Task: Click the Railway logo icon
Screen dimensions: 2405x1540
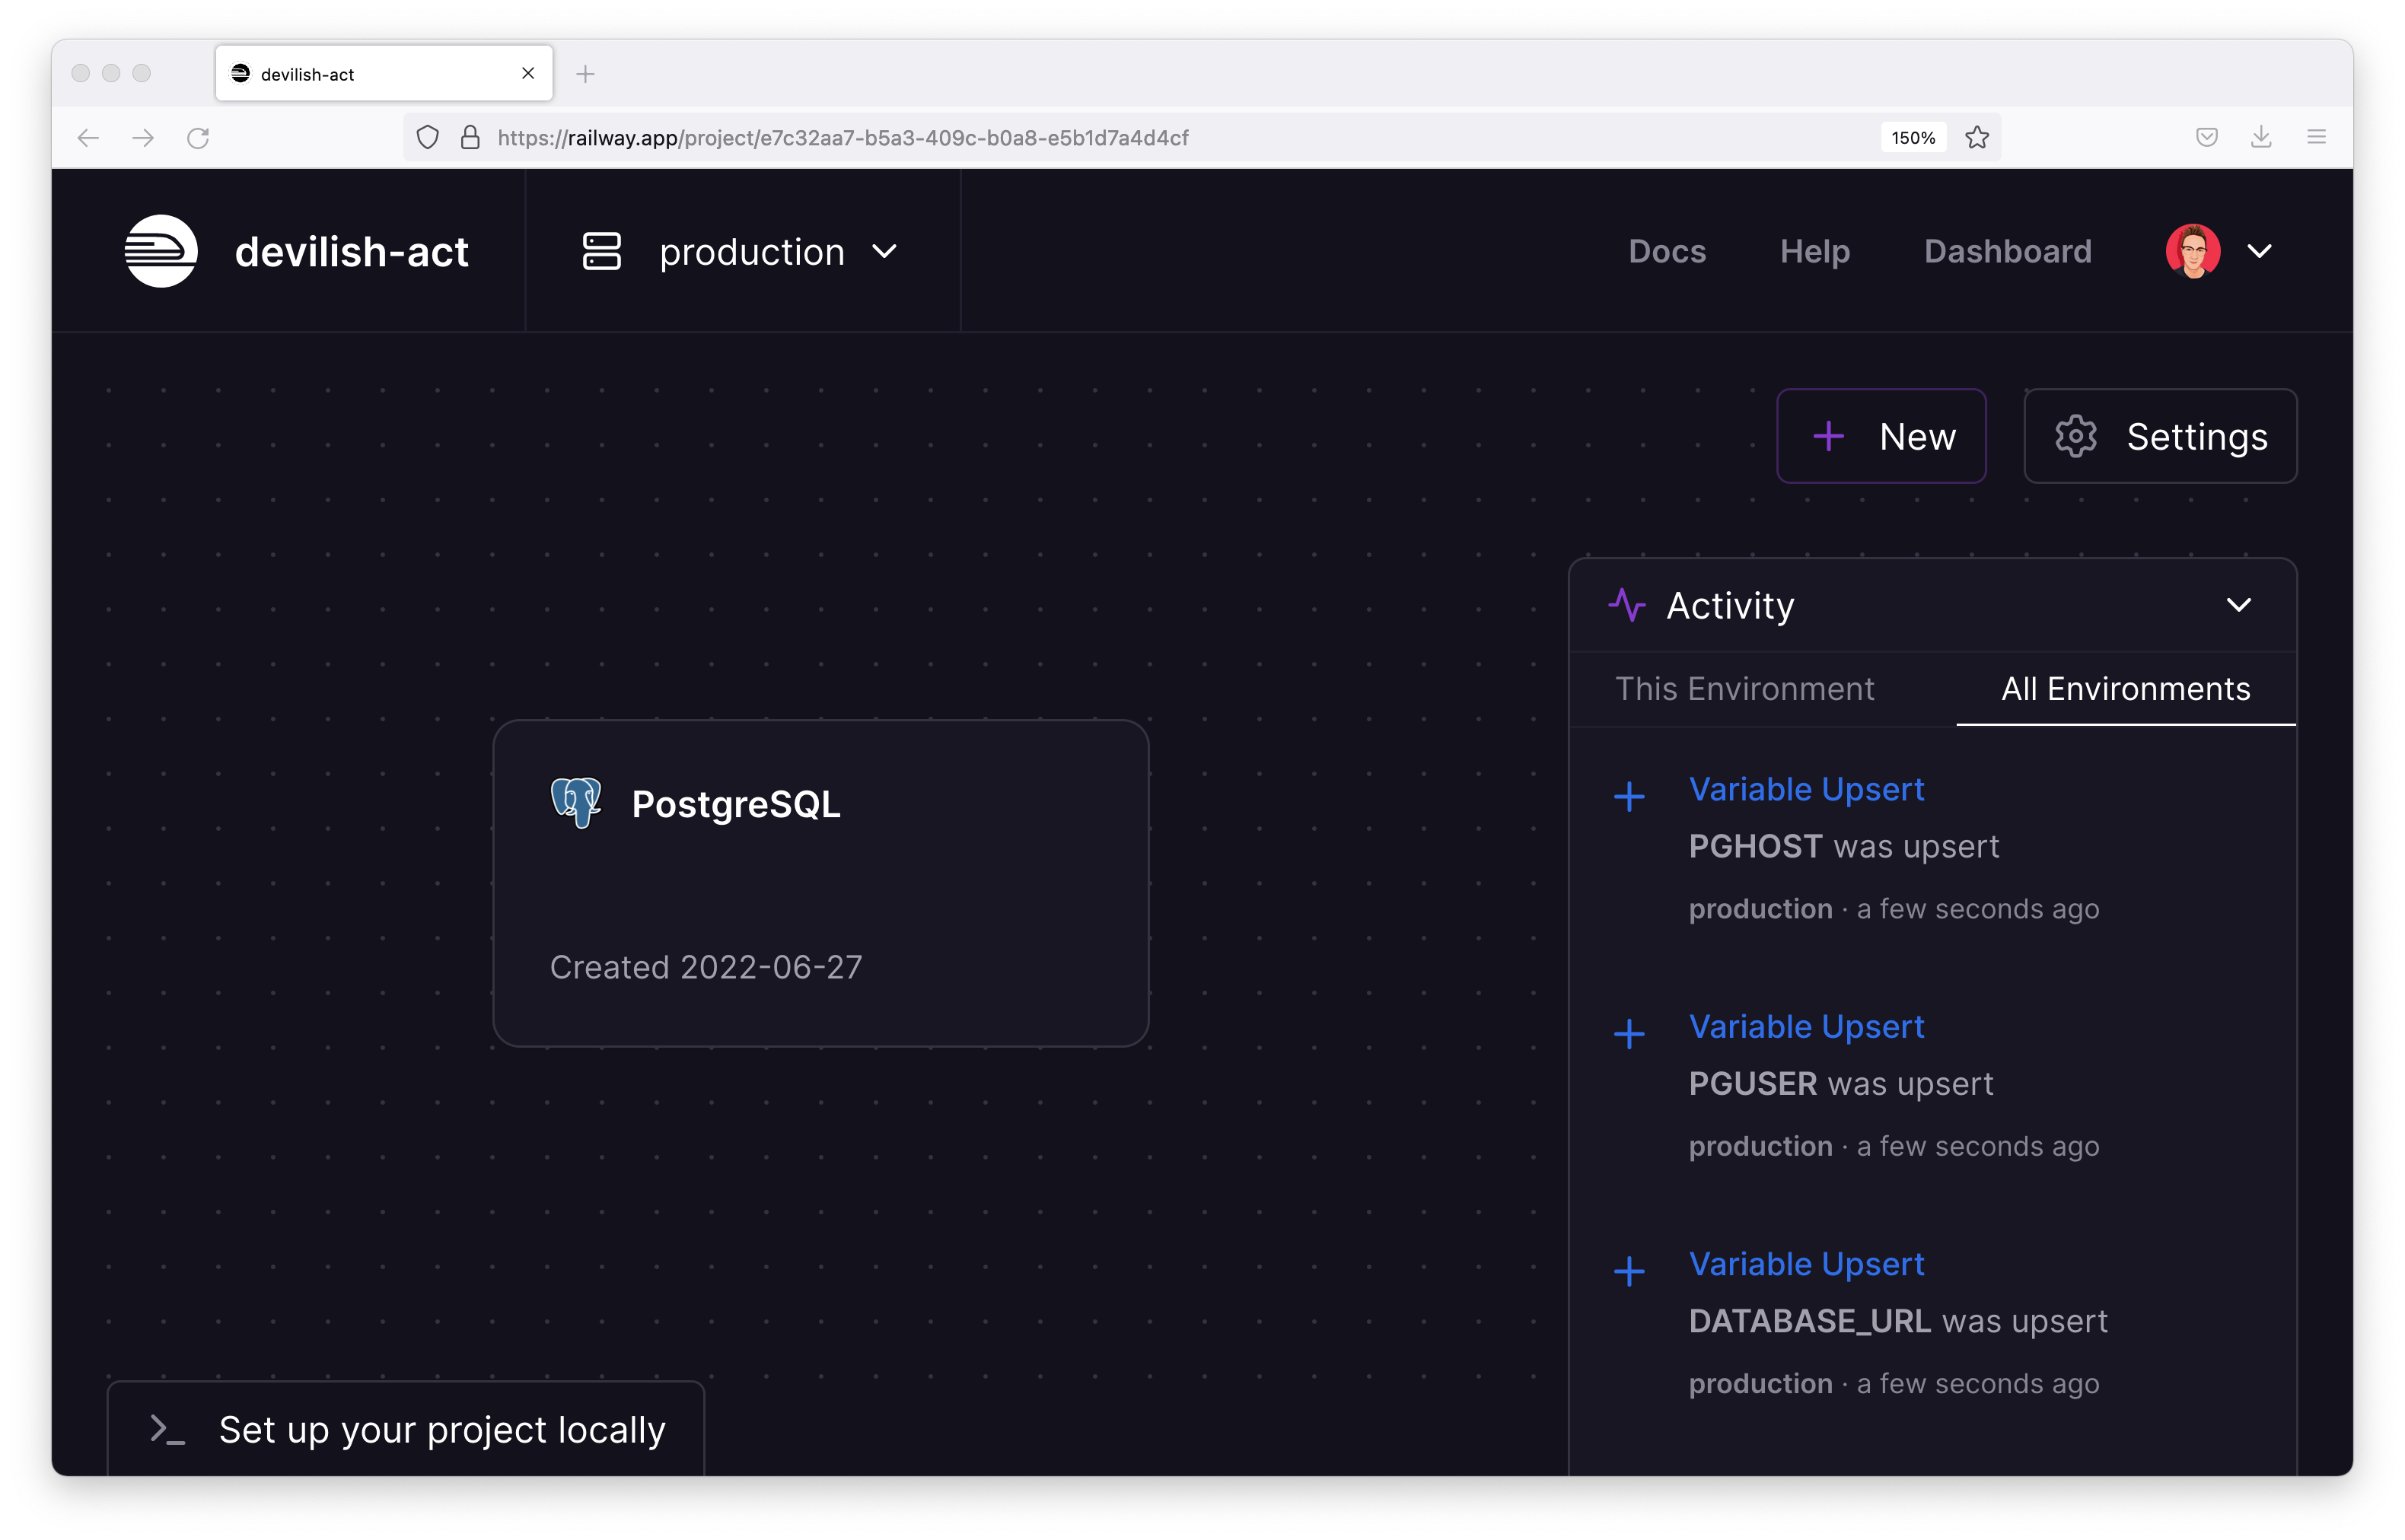Action: click(161, 251)
